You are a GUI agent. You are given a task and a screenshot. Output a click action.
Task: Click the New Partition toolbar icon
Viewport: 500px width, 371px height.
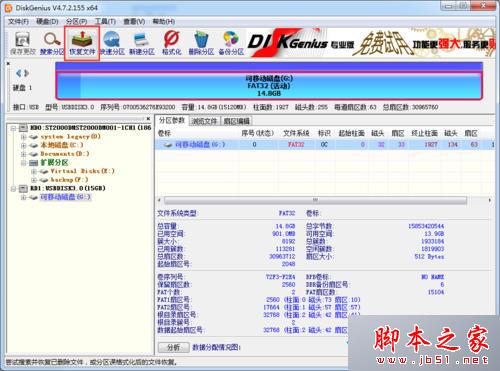pyautogui.click(x=142, y=43)
